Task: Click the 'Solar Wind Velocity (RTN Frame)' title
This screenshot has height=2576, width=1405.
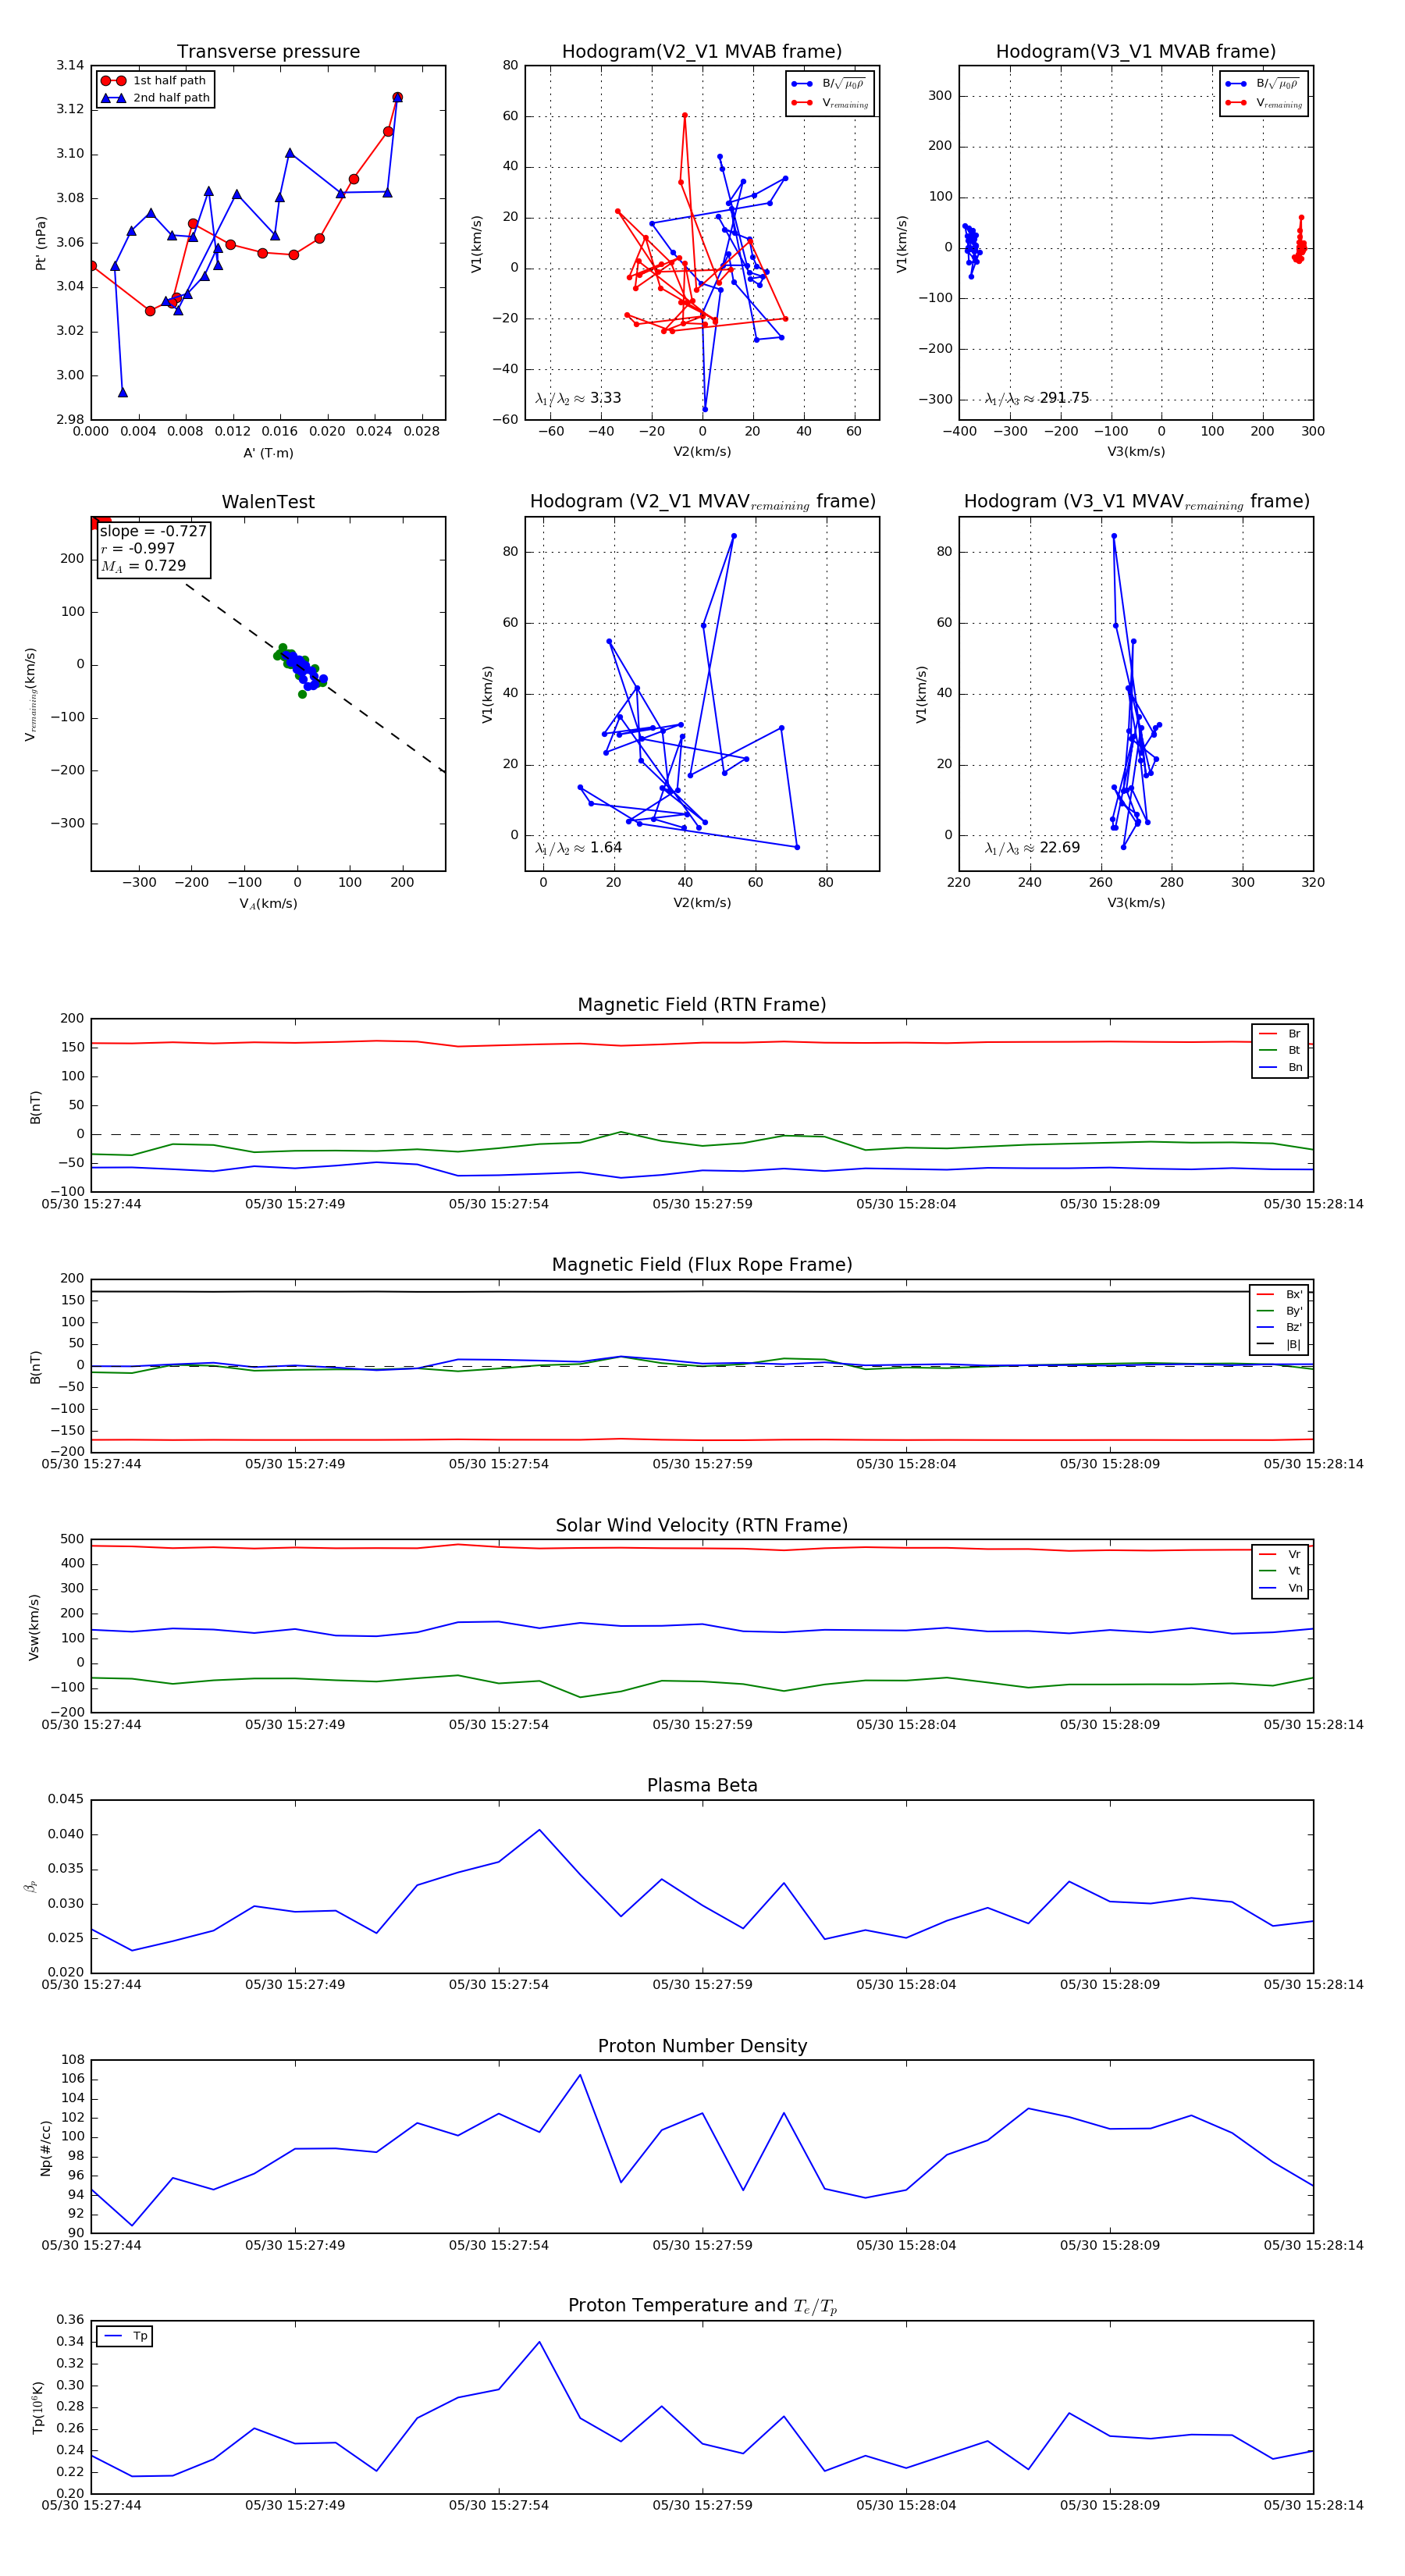Action: (702, 1525)
